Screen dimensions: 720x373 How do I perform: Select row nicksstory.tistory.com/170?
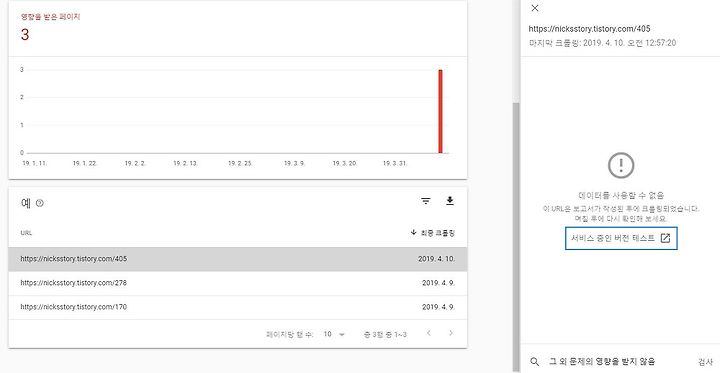(x=238, y=307)
